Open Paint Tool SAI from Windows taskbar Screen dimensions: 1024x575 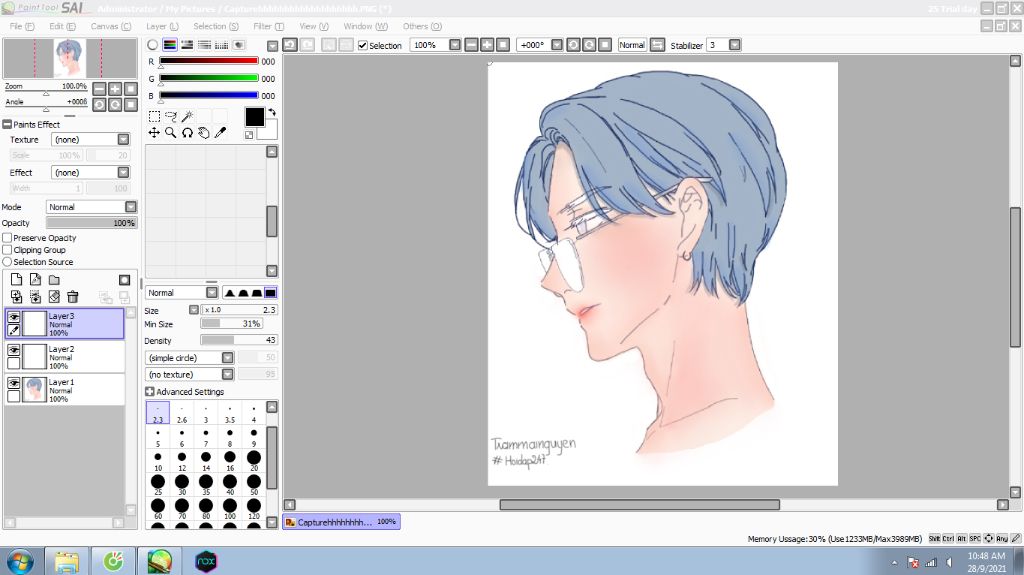[159, 561]
